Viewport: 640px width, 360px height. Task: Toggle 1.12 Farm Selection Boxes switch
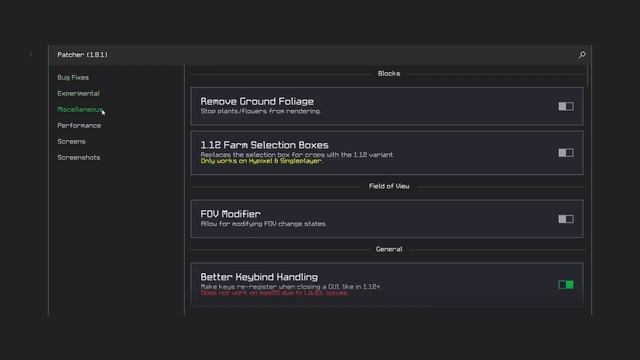point(566,153)
